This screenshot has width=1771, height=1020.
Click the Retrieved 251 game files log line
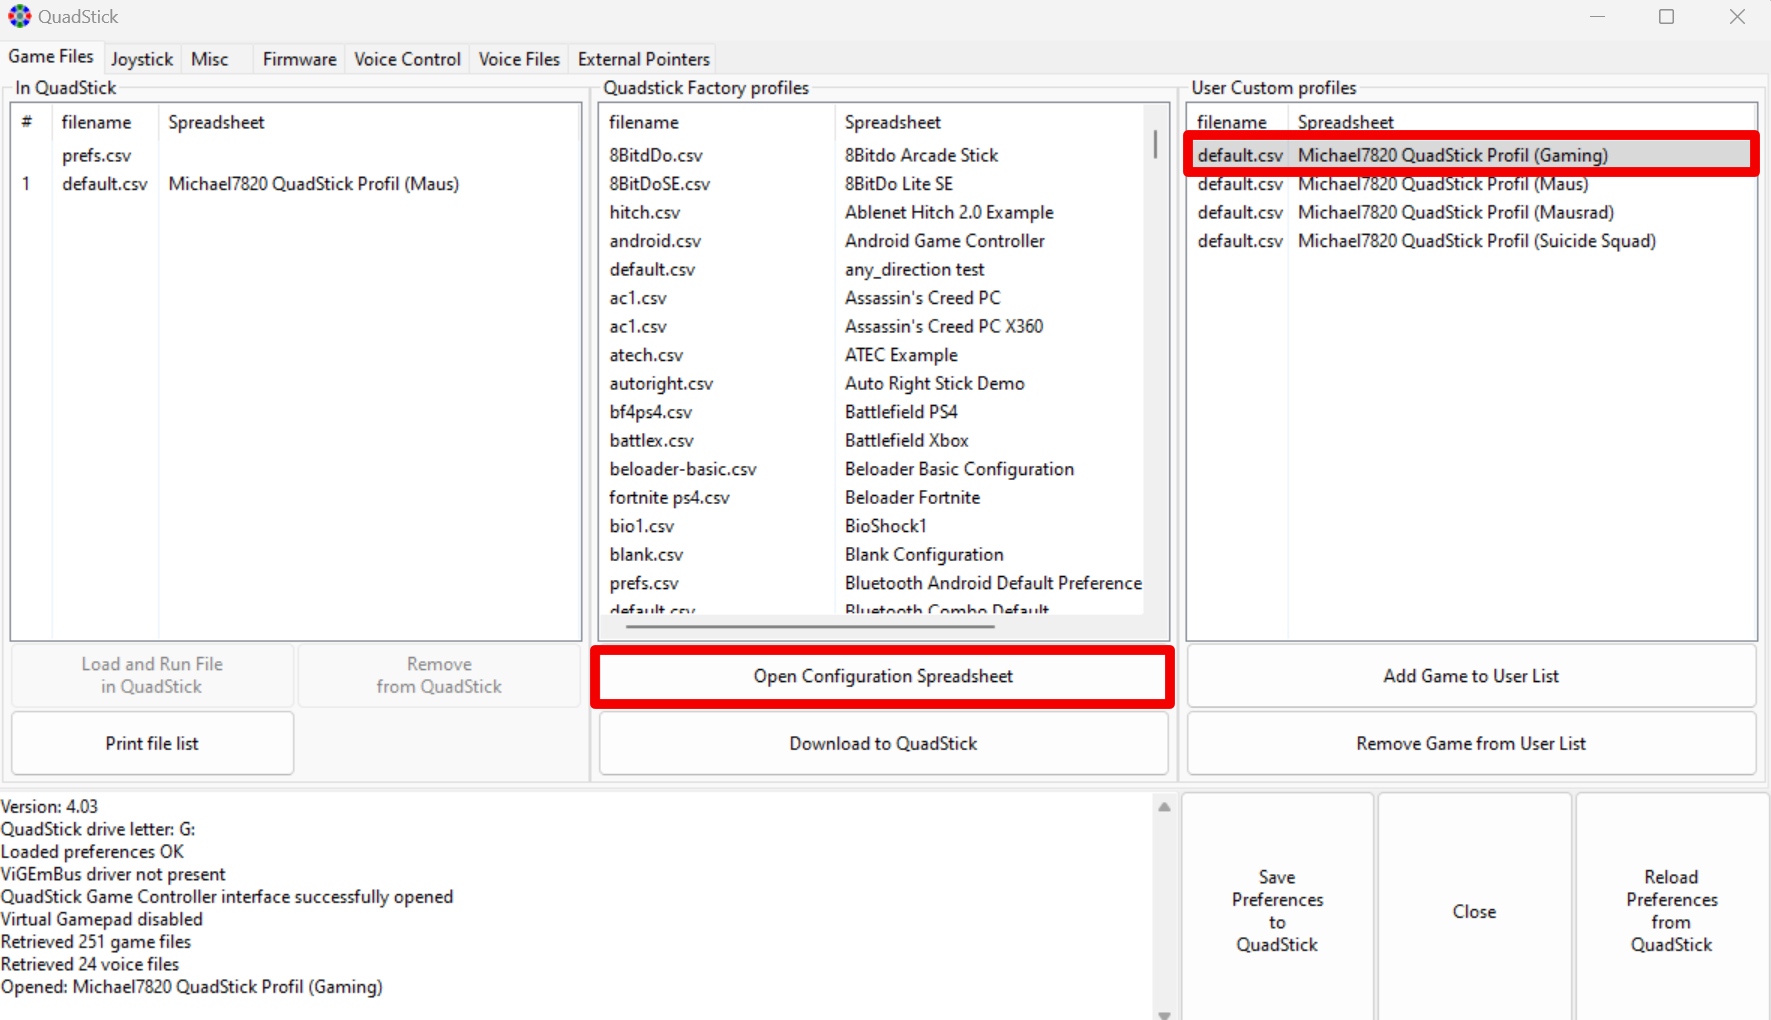(96, 941)
